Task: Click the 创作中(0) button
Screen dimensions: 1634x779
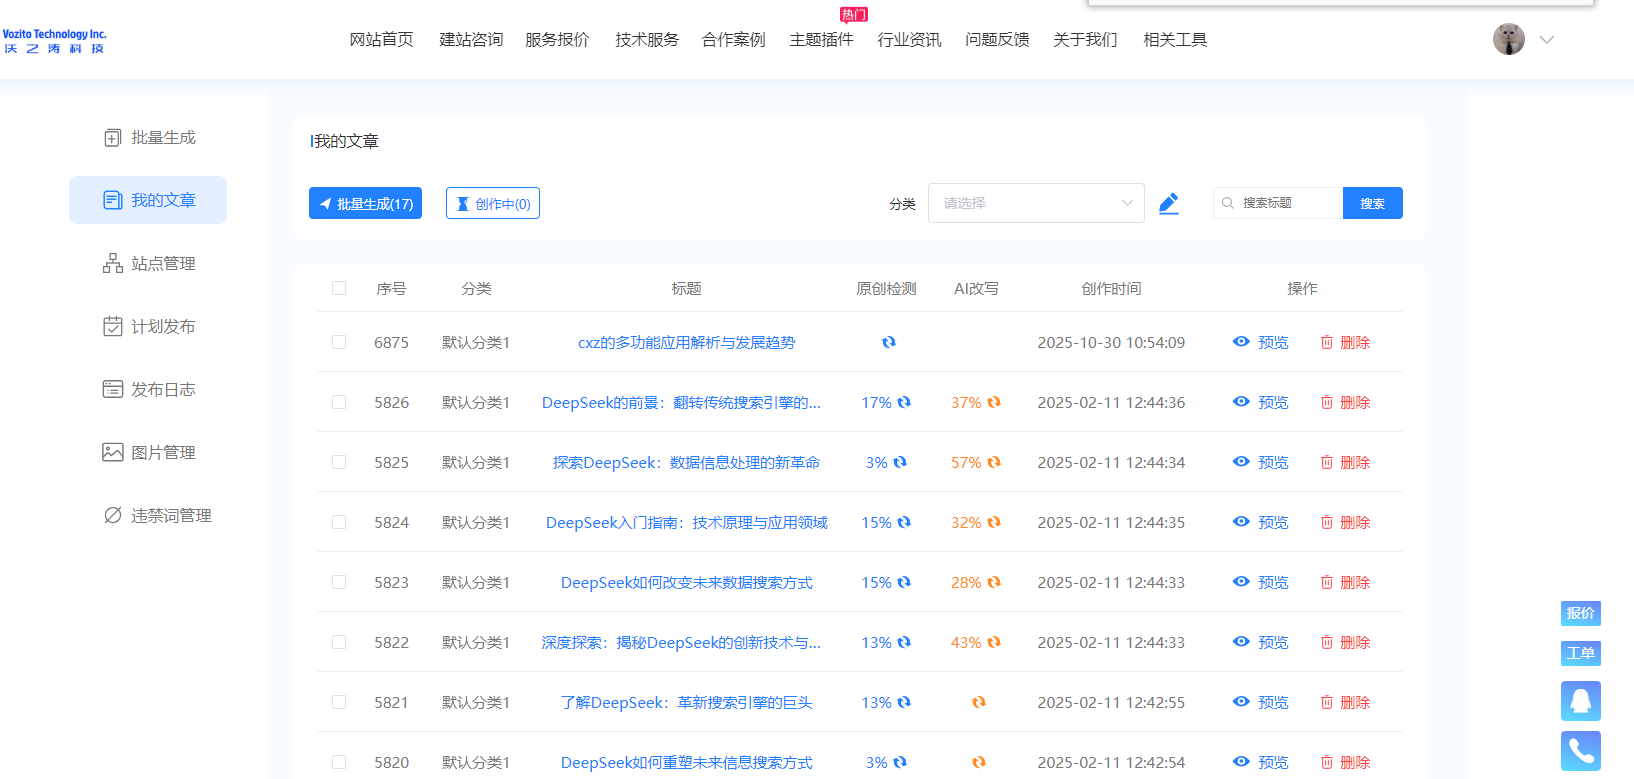Action: pos(492,203)
